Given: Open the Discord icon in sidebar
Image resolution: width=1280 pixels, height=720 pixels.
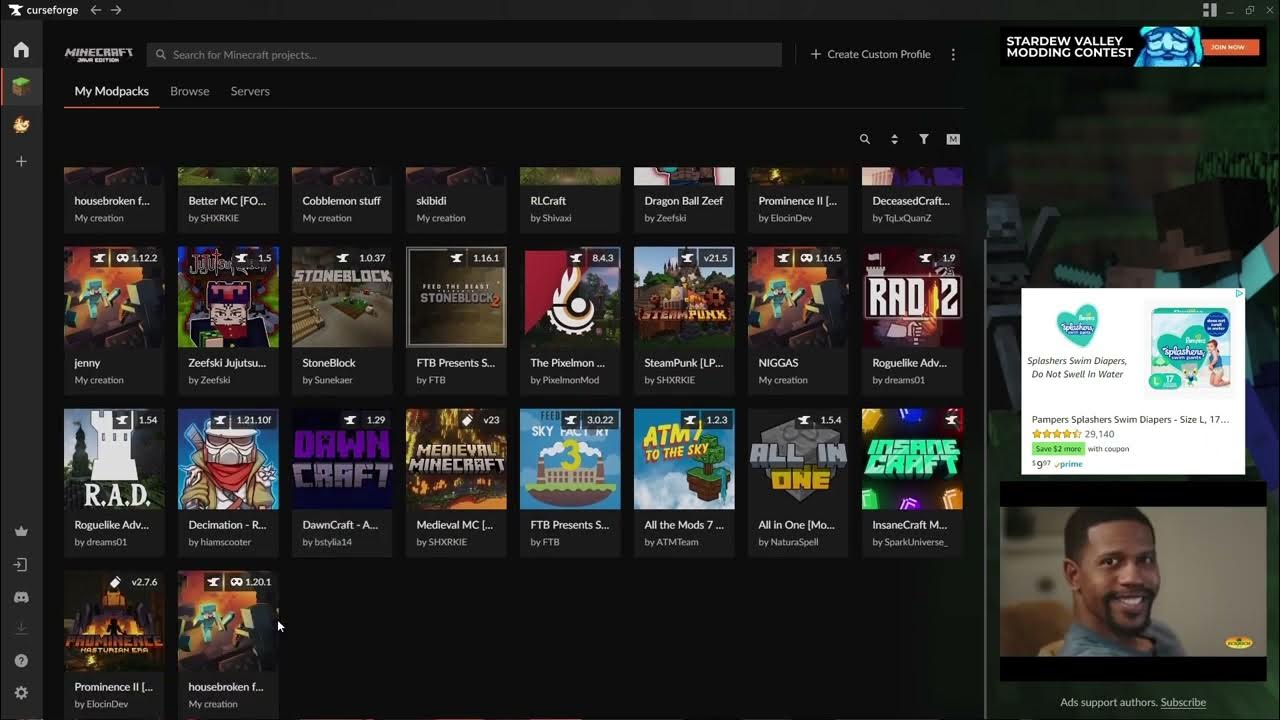Looking at the screenshot, I should pyautogui.click(x=21, y=597).
